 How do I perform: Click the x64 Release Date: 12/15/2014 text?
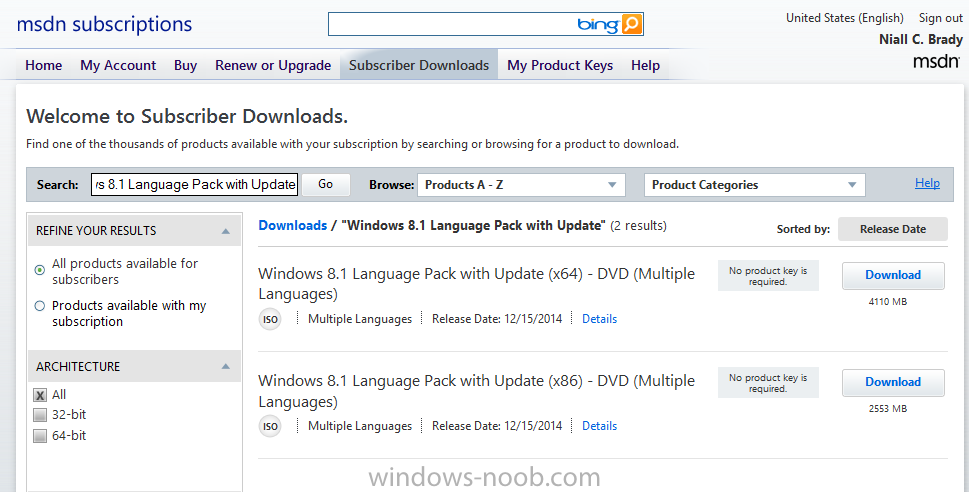[x=497, y=319]
